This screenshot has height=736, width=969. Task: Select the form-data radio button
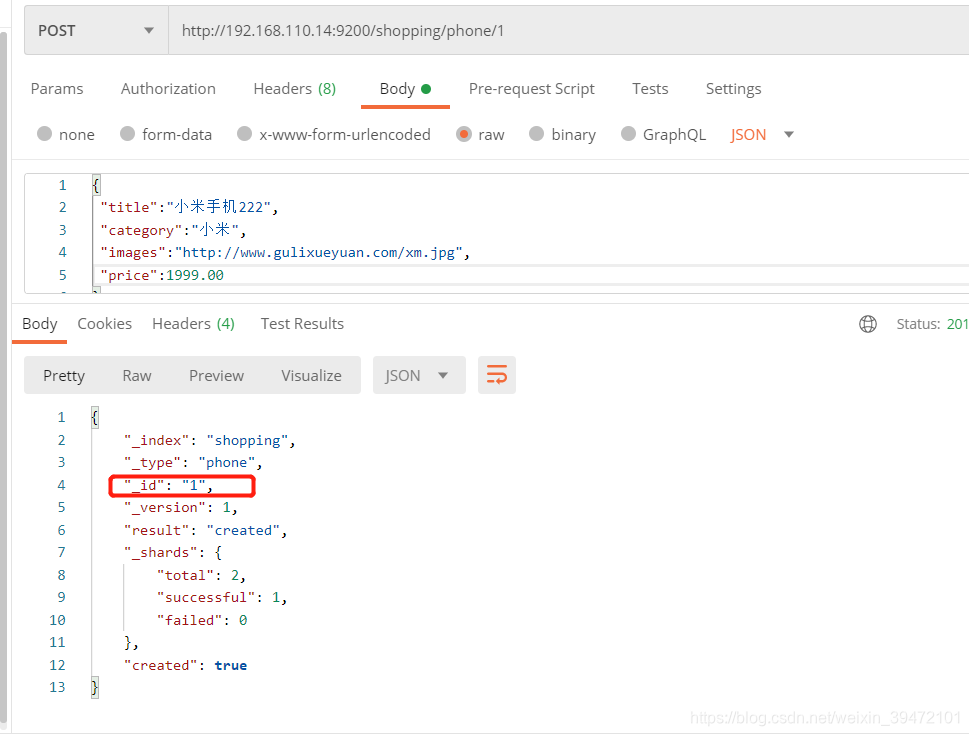click(127, 134)
